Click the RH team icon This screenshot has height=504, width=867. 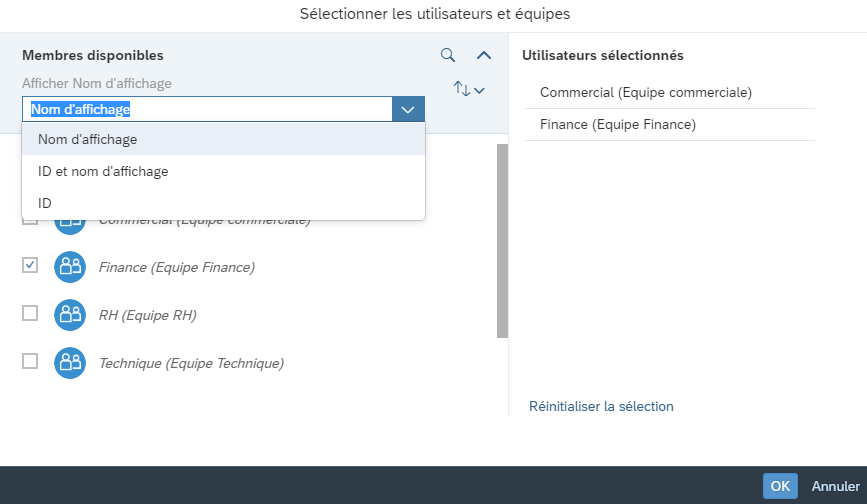coord(70,315)
